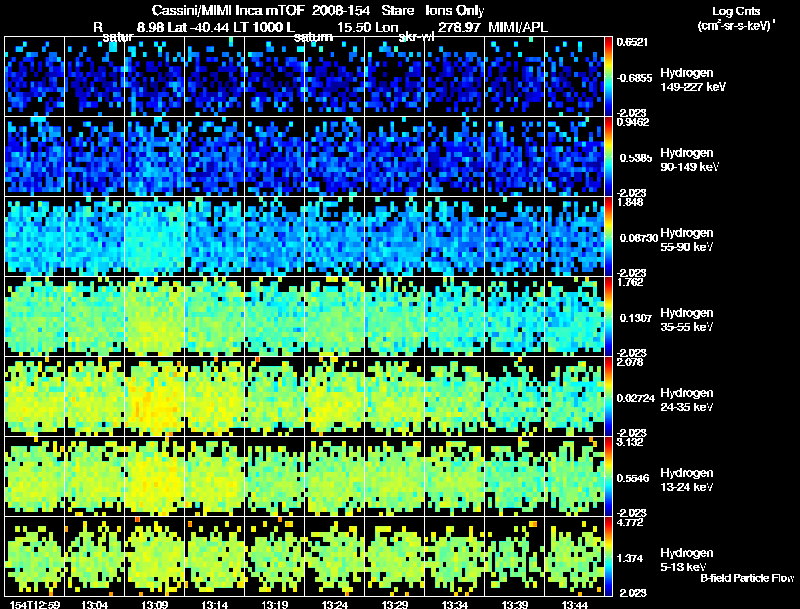Click the '13:09' time axis label
Viewport: 800px width, 609px height.
(x=155, y=605)
